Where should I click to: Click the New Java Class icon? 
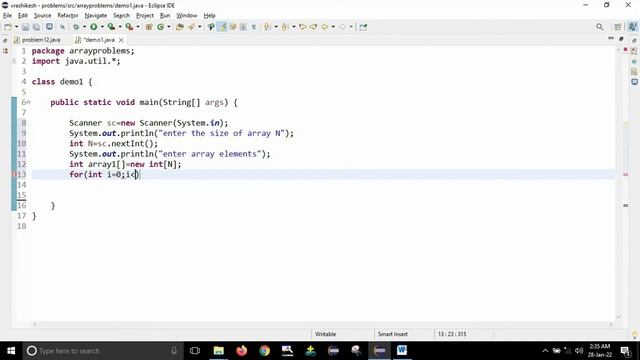160,27
